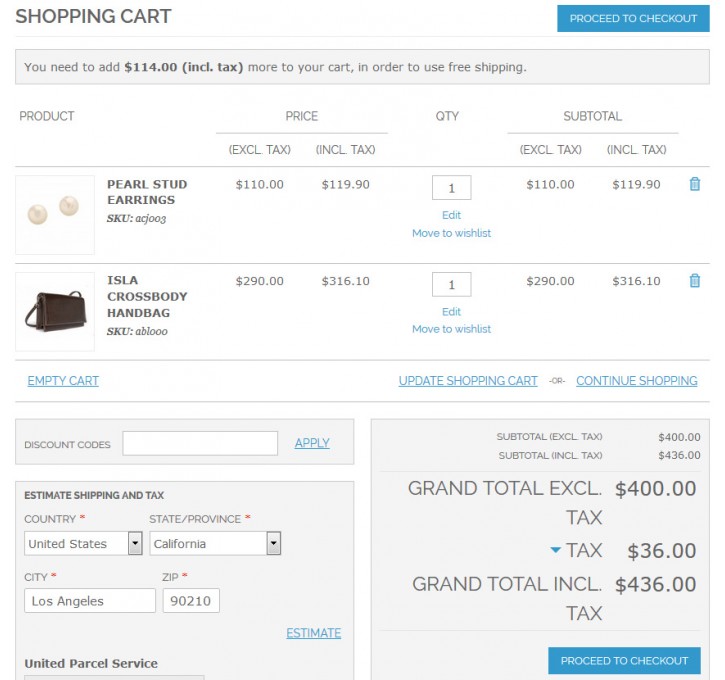Select quantity box for Pearl Stud Earrings

(452, 188)
